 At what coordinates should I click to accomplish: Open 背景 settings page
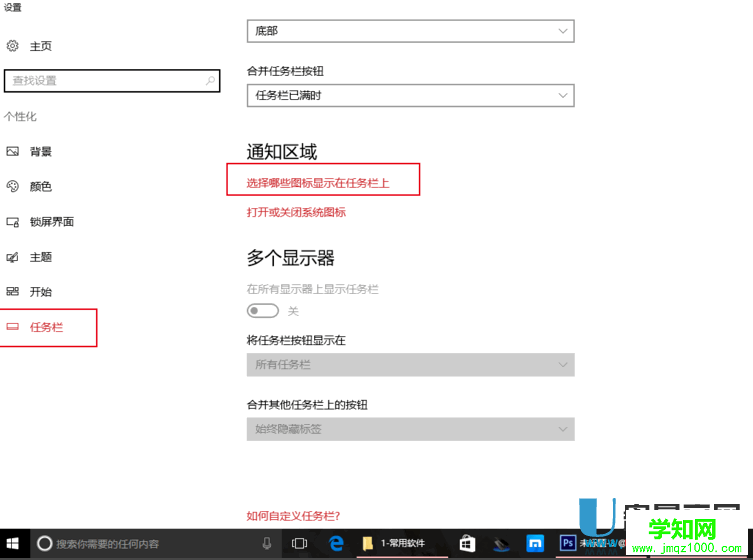[x=41, y=152]
